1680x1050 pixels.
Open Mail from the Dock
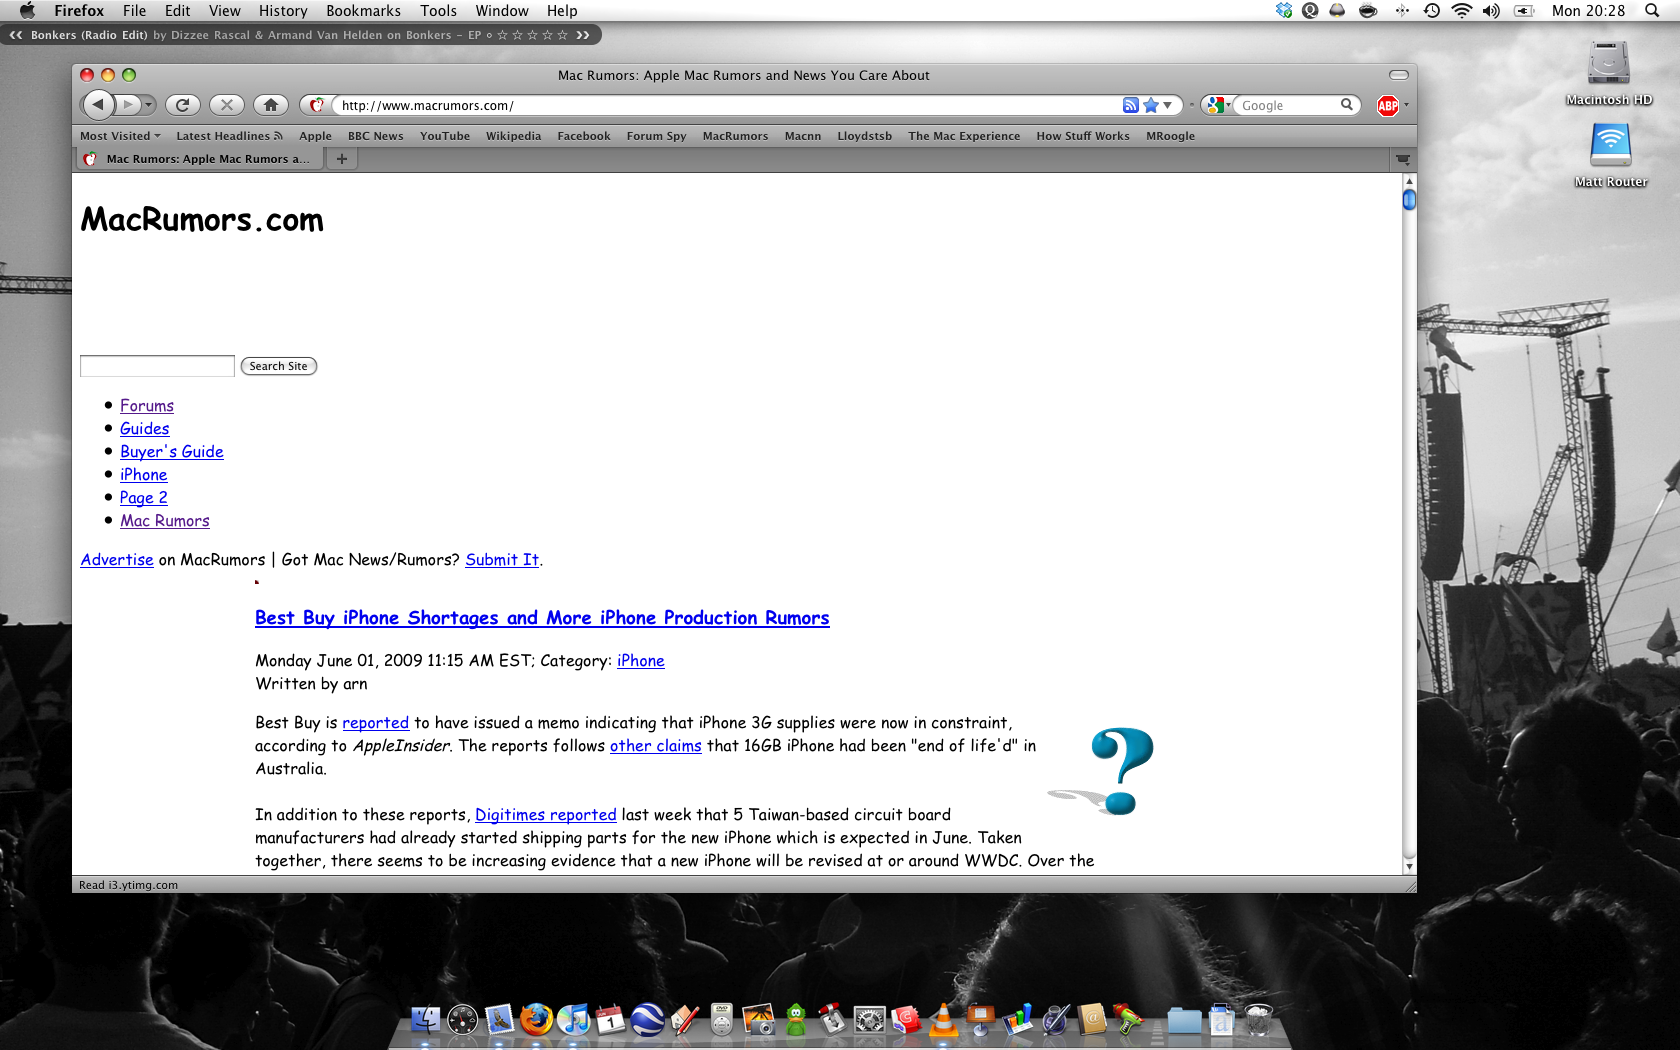click(500, 1019)
